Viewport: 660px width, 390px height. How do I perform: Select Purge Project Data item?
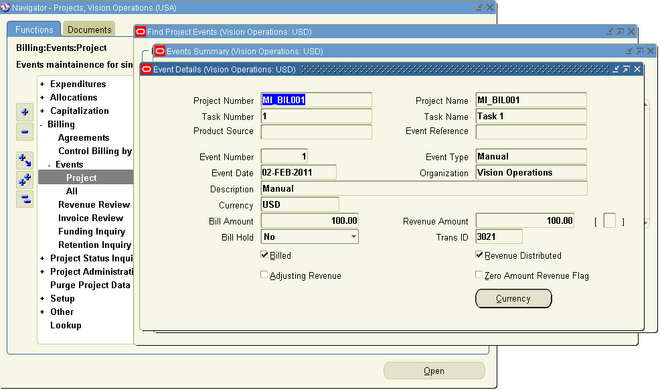coord(90,285)
